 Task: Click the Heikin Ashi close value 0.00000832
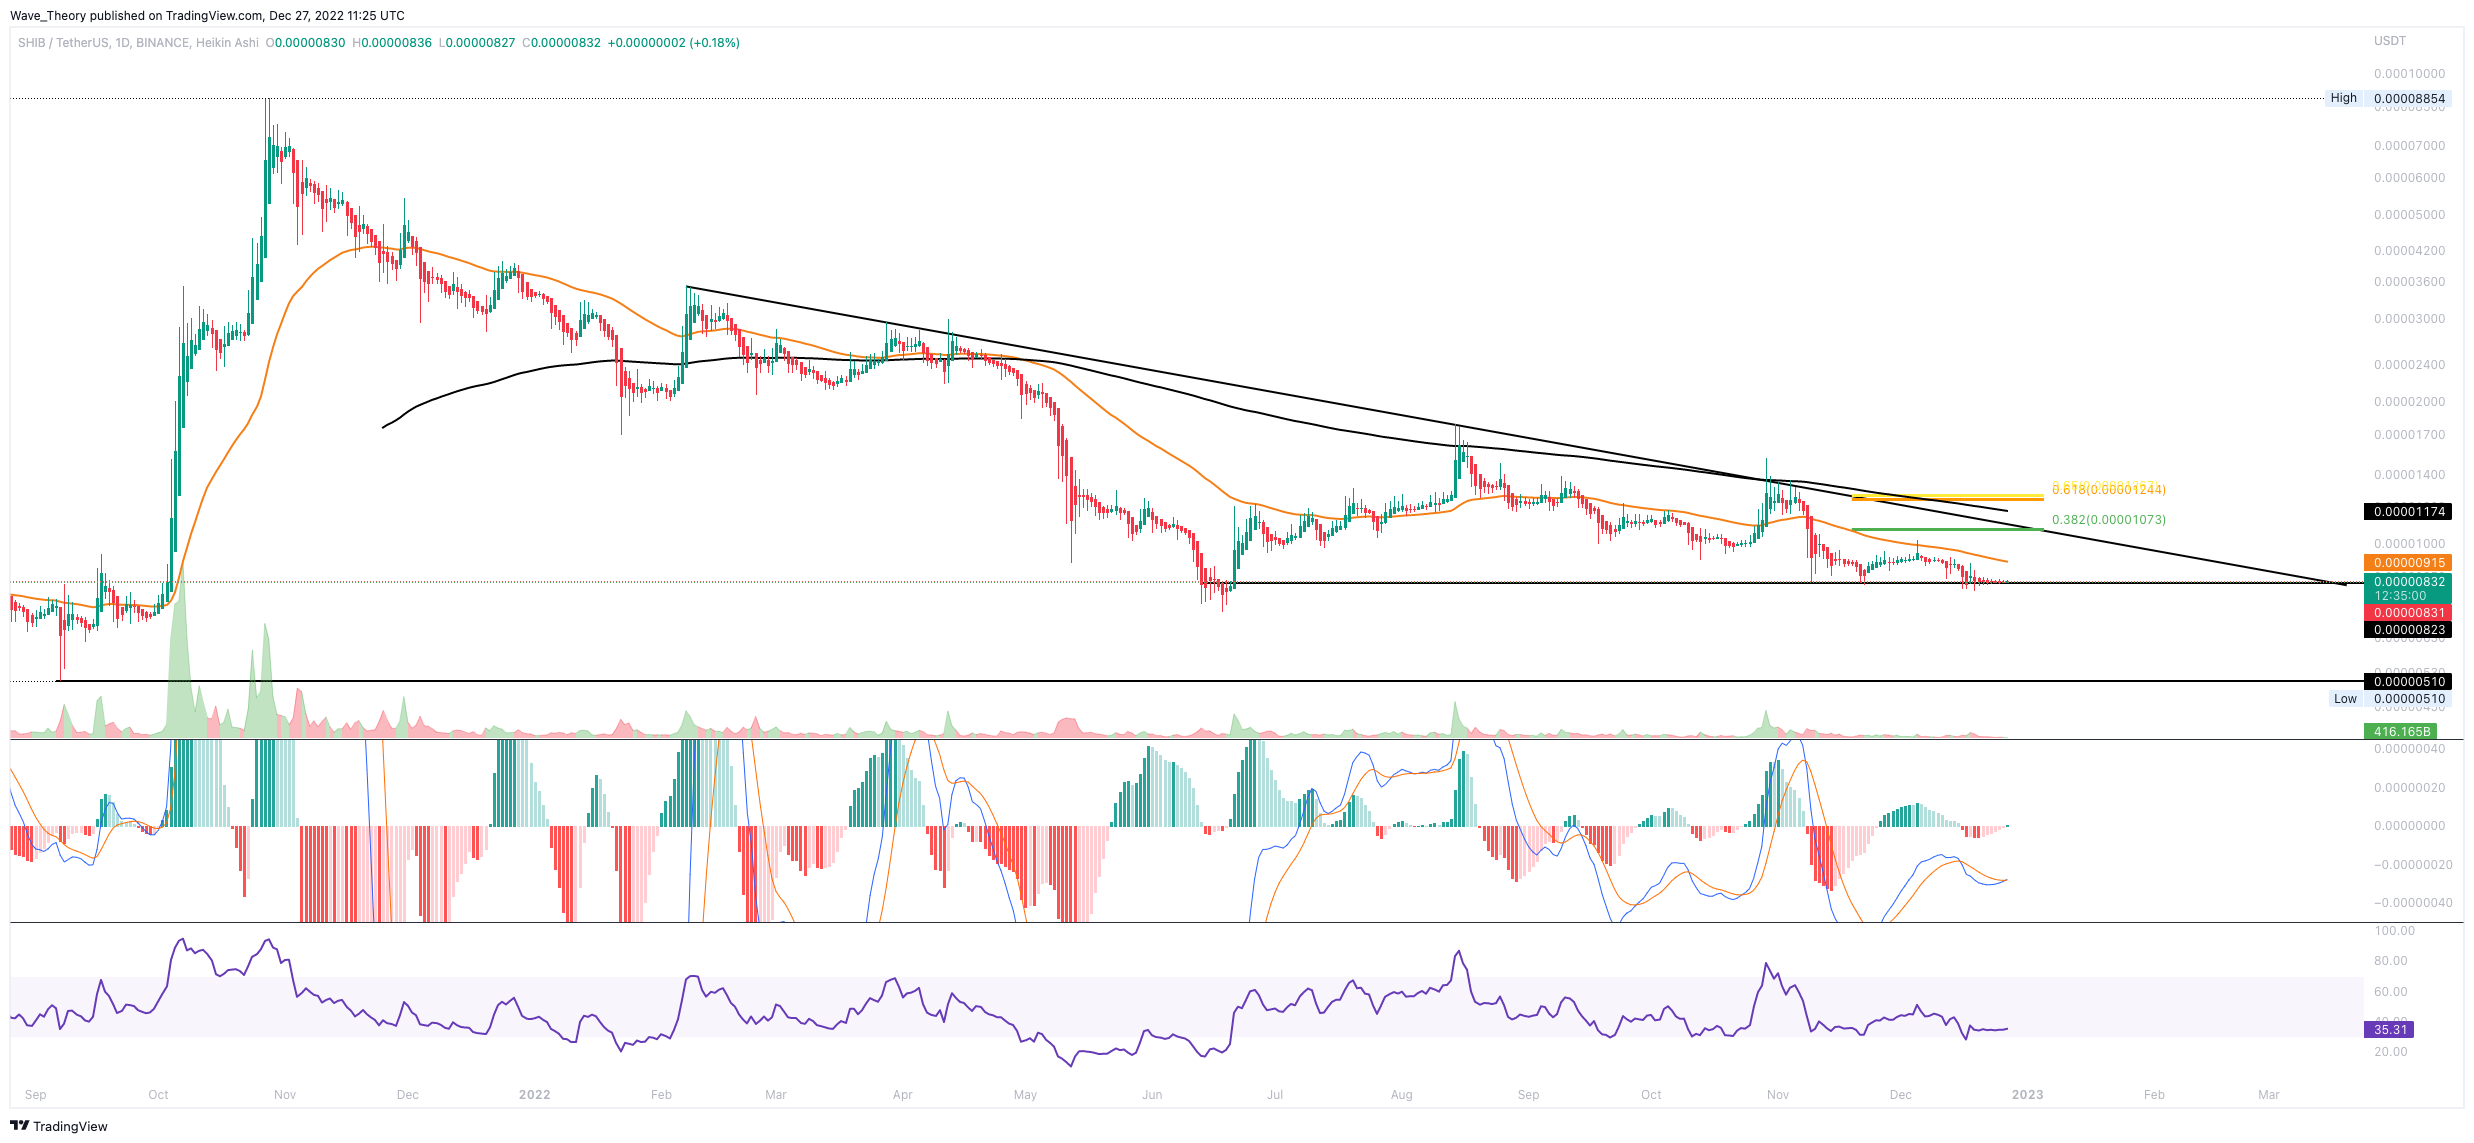coord(565,43)
